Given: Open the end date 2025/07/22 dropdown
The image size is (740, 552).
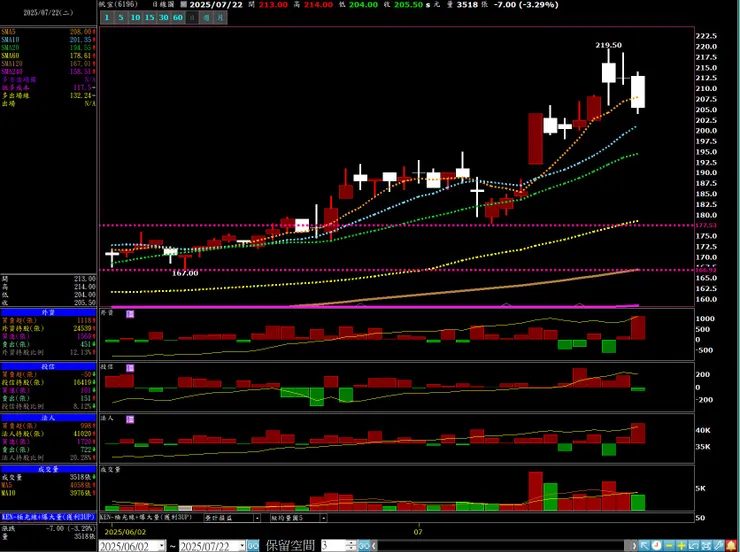Looking at the screenshot, I should tap(242, 546).
